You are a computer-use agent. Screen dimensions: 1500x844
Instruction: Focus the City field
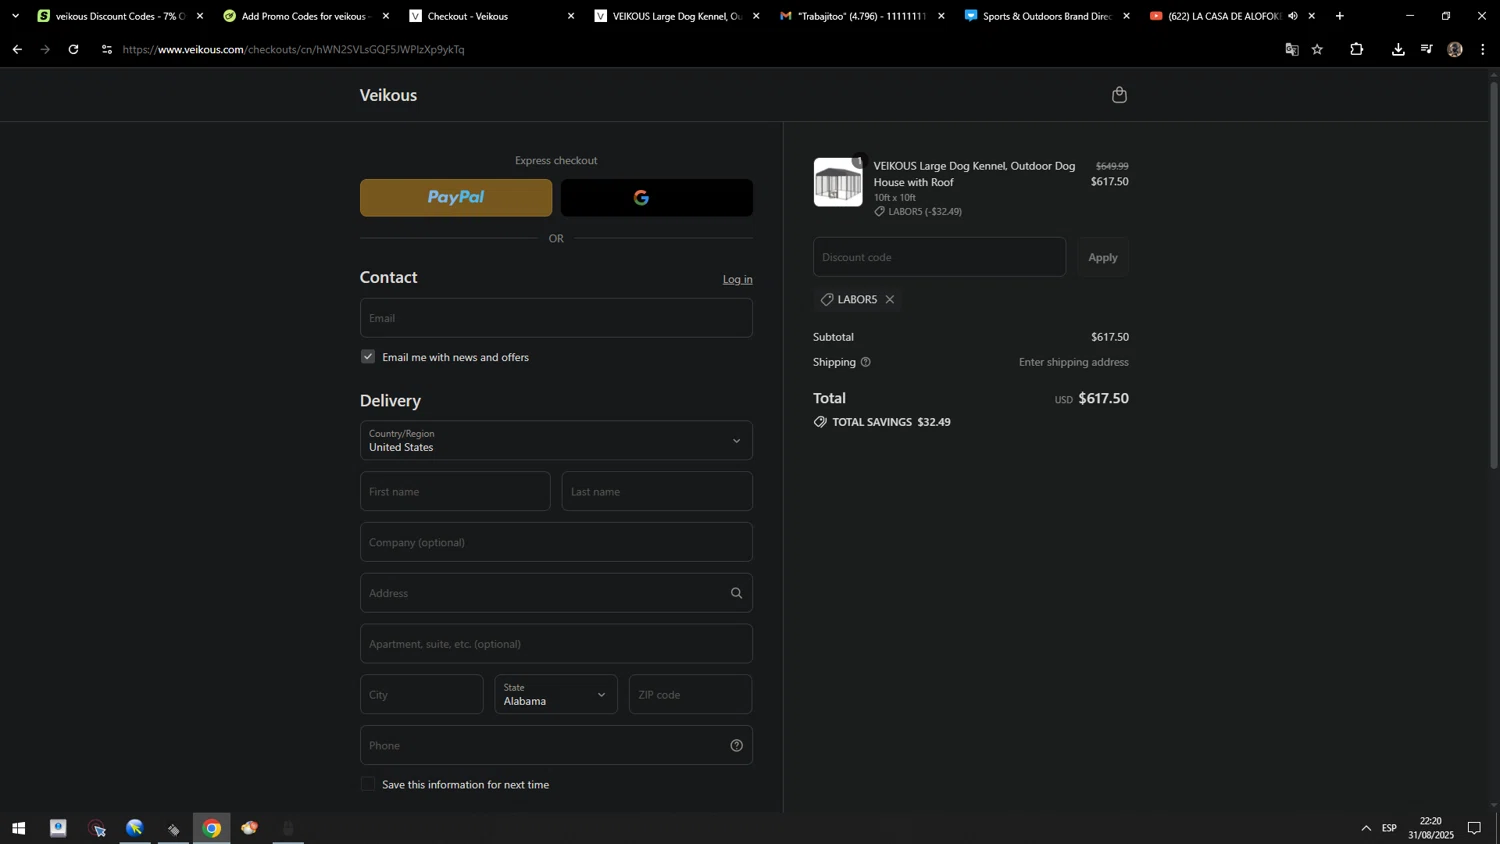point(422,695)
